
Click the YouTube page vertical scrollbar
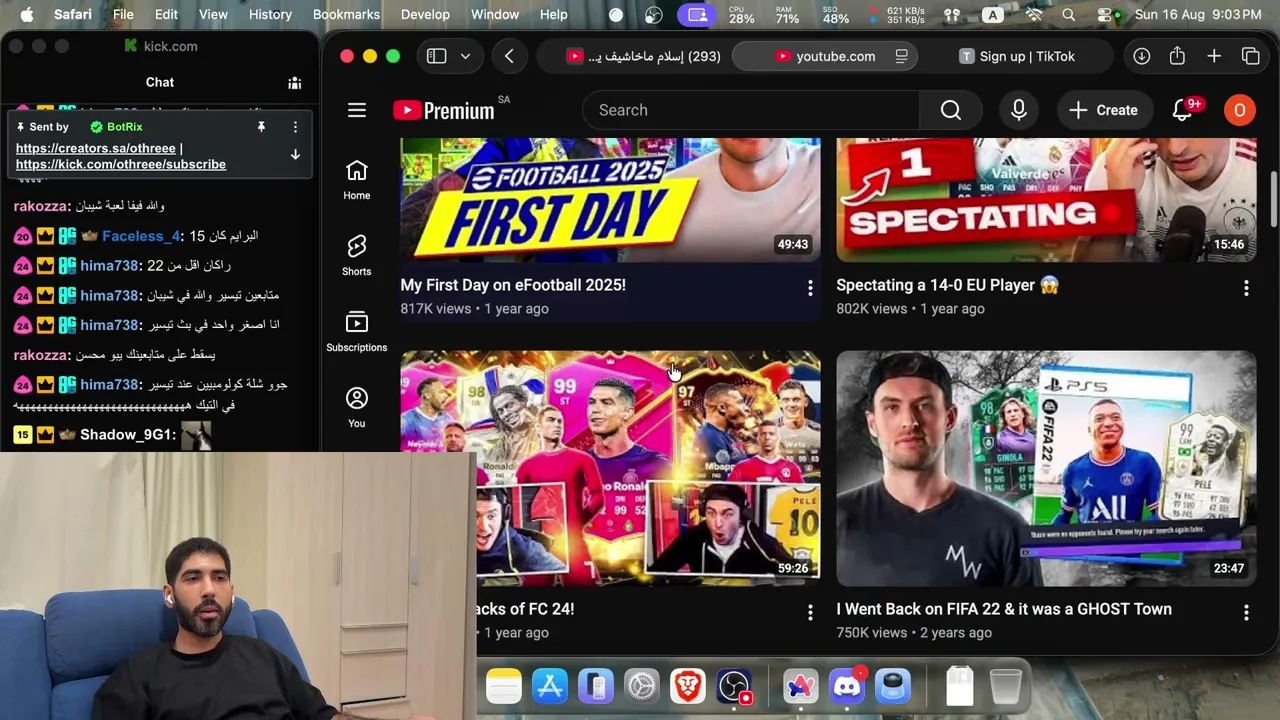1273,200
